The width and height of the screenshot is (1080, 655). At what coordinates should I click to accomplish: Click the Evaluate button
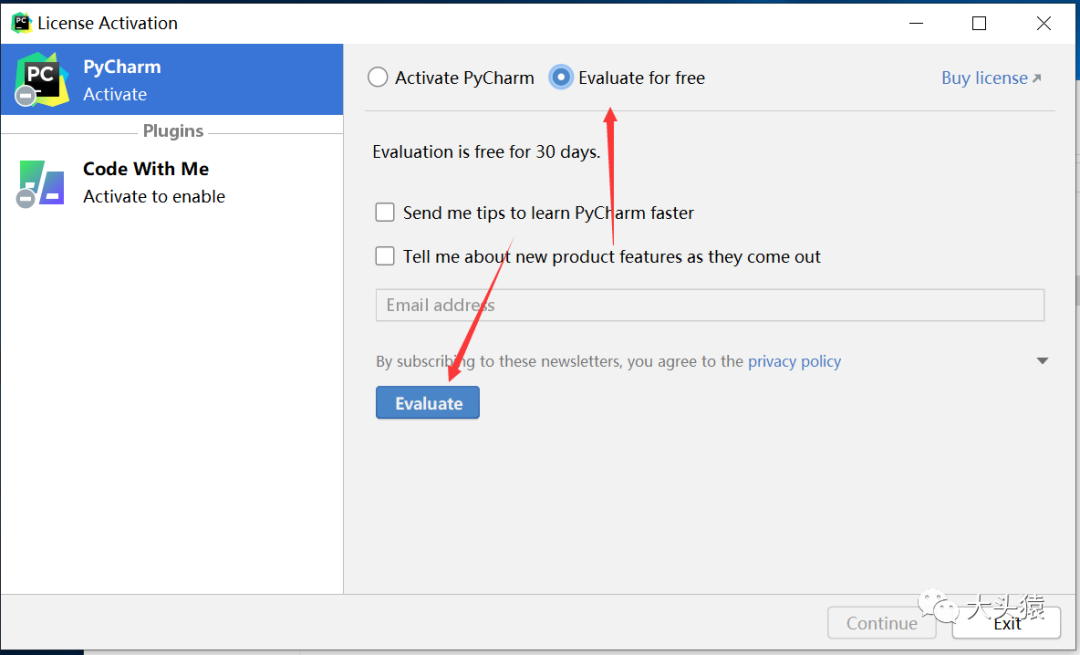tap(428, 403)
